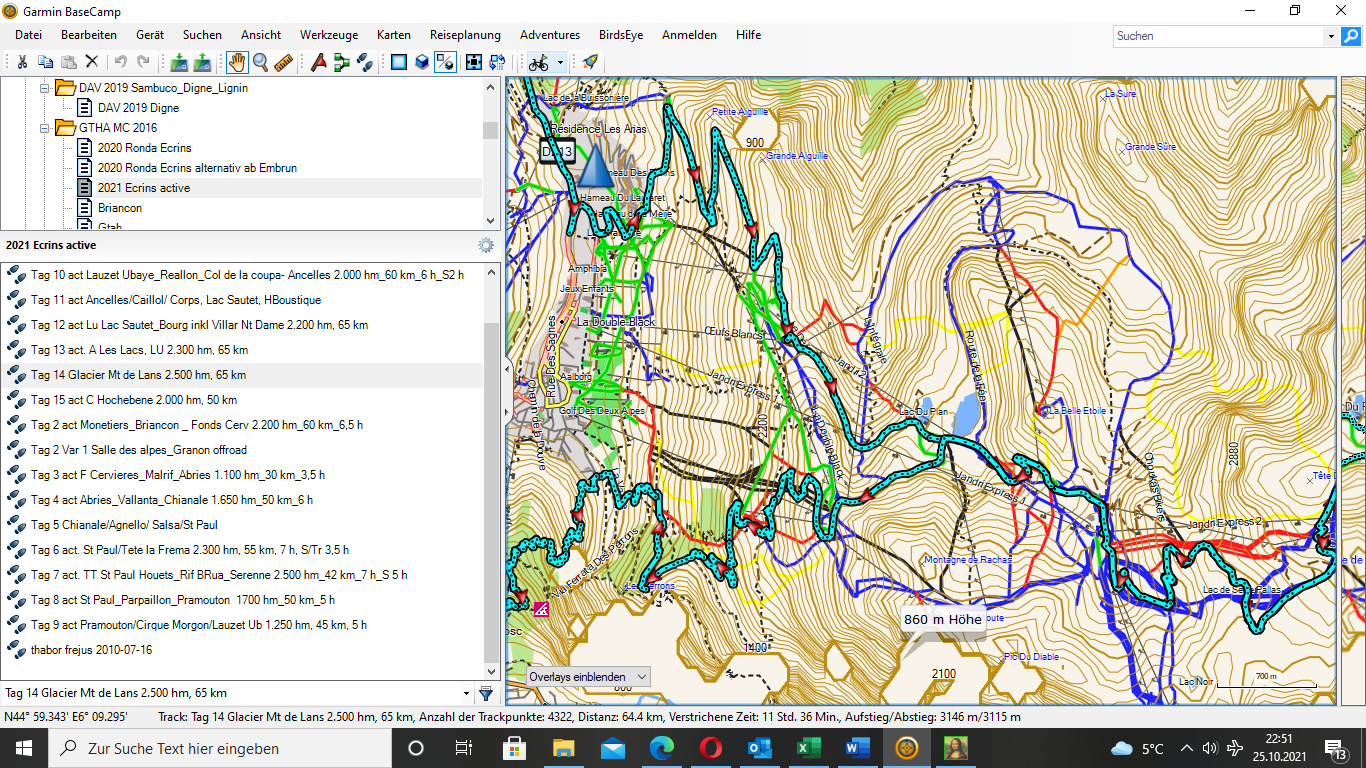Viewport: 1366px width, 768px height.
Task: Click the taskbar search box
Action: [219, 748]
